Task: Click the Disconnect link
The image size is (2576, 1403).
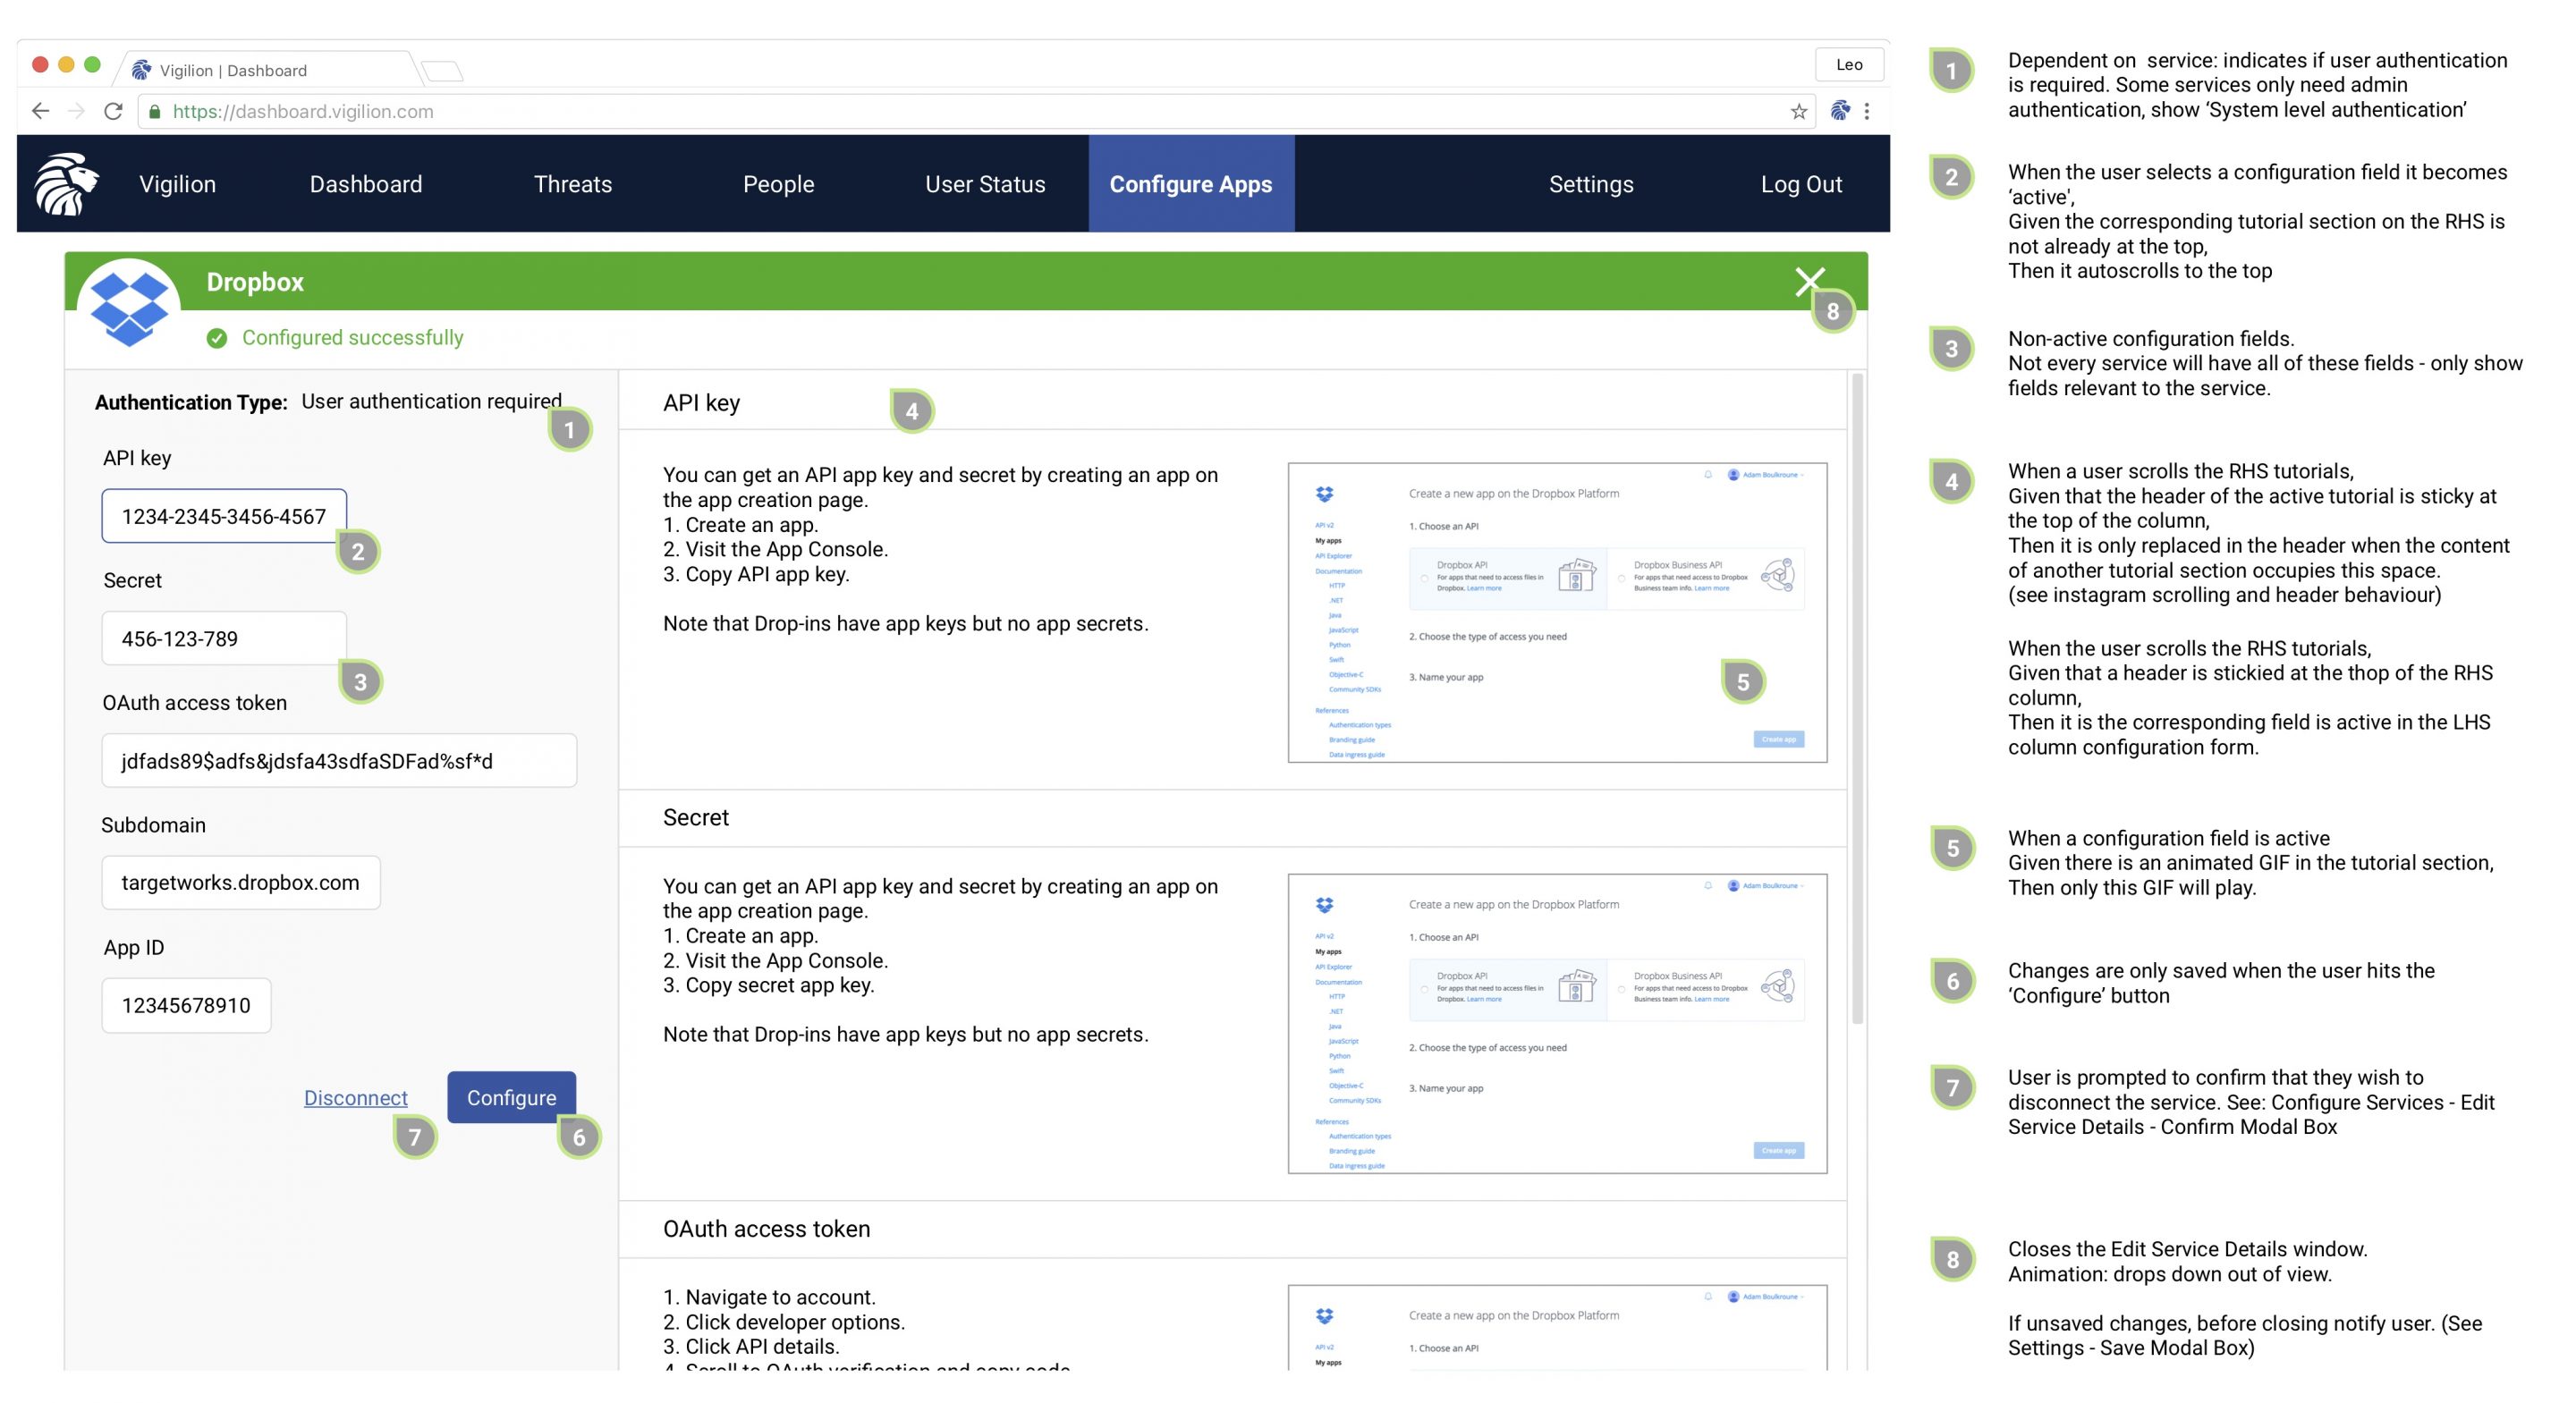Action: [355, 1097]
